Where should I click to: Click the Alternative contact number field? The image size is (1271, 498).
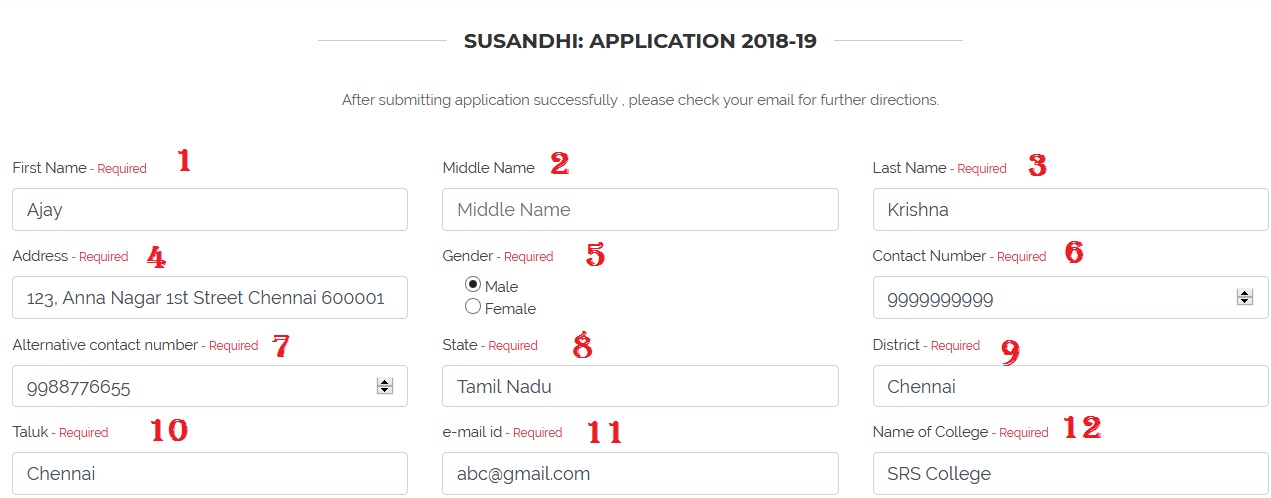190,386
